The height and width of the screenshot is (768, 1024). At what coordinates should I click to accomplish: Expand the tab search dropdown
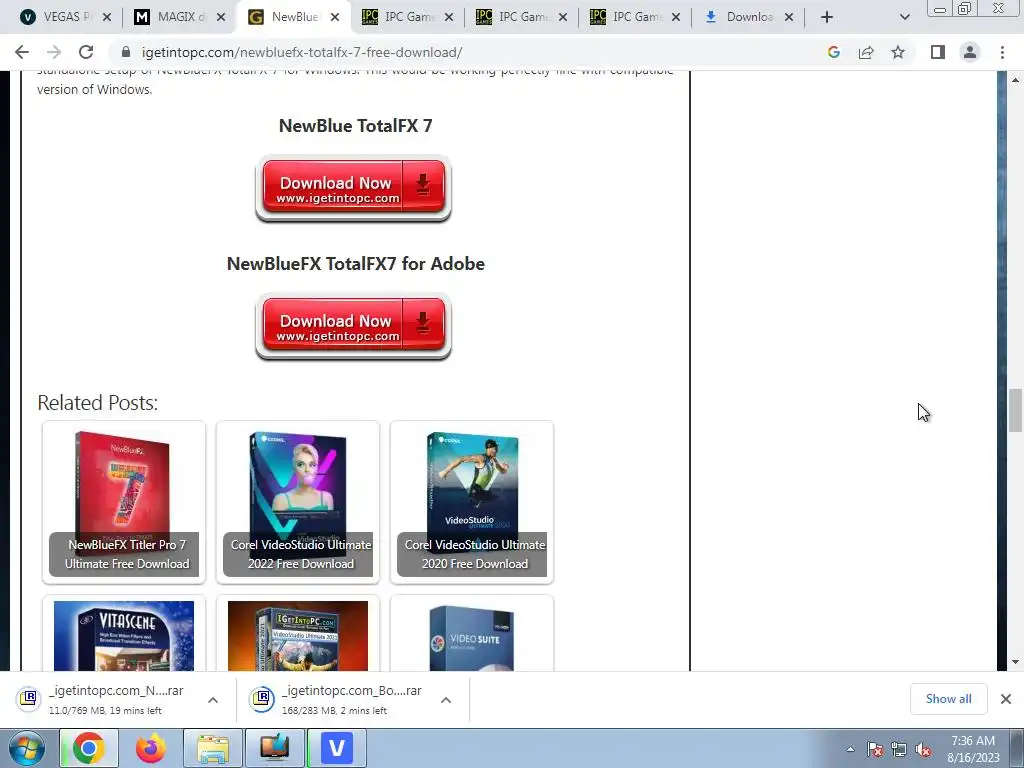coord(904,17)
